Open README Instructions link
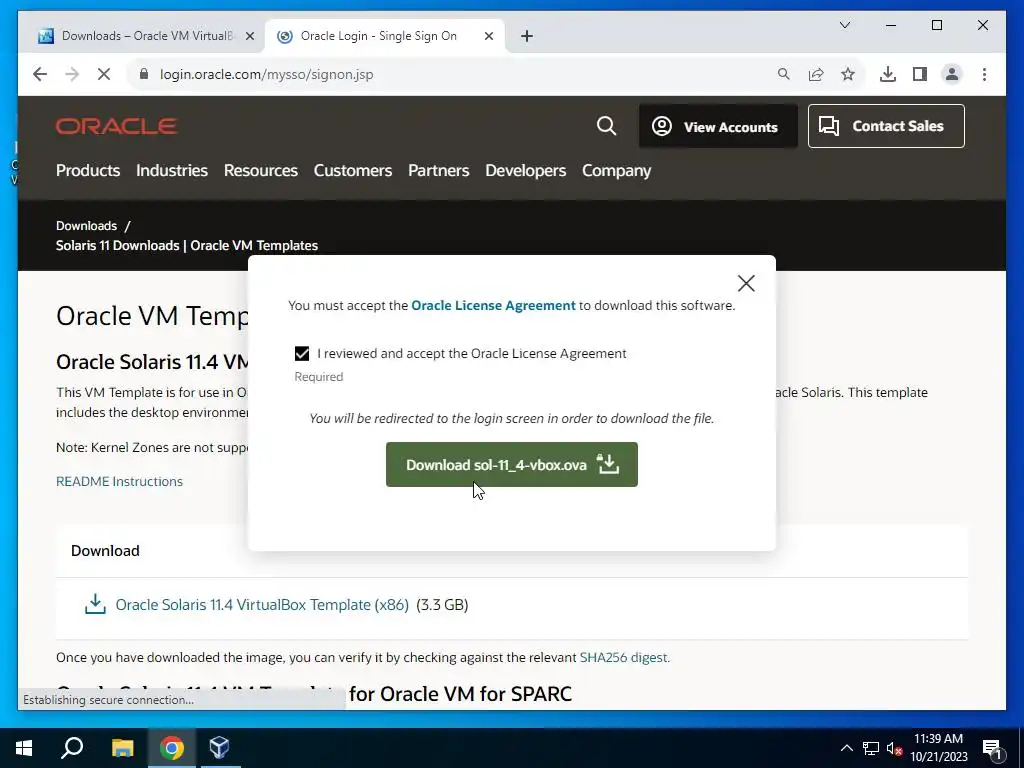Image resolution: width=1024 pixels, height=768 pixels. point(120,481)
